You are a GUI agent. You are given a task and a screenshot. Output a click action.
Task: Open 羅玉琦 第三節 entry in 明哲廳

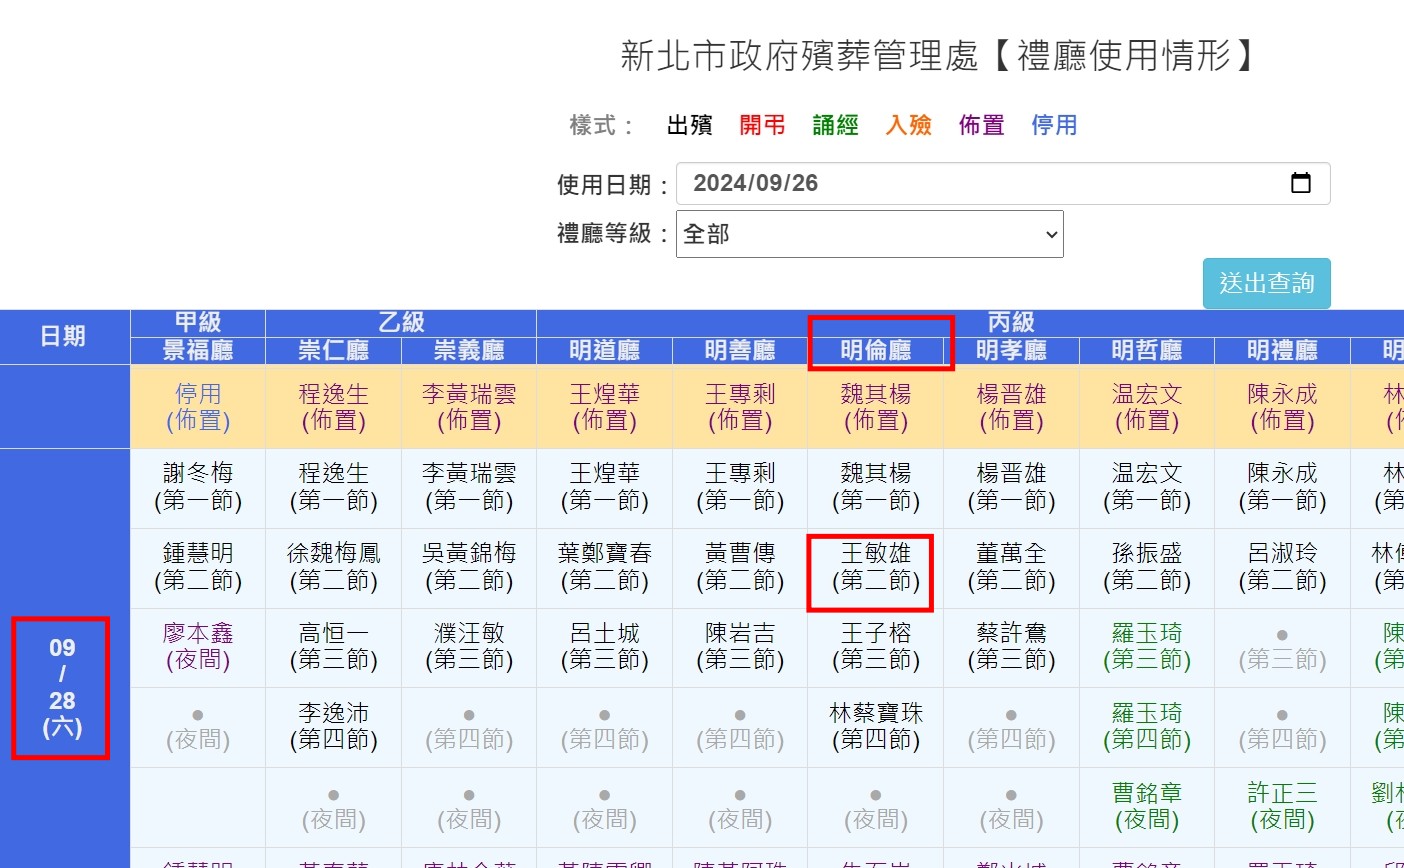pos(1147,647)
